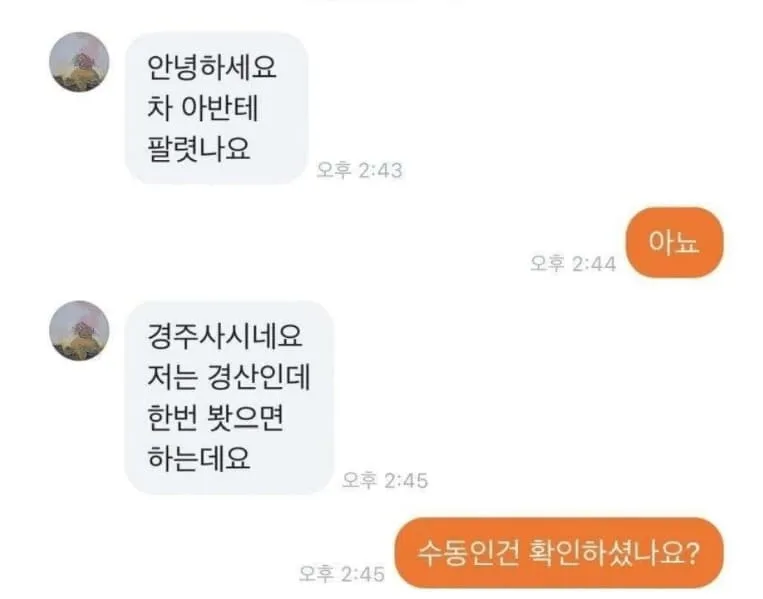
Task: Click the 오후 2:45 timestamp beside orange bubble
Action: click(342, 574)
